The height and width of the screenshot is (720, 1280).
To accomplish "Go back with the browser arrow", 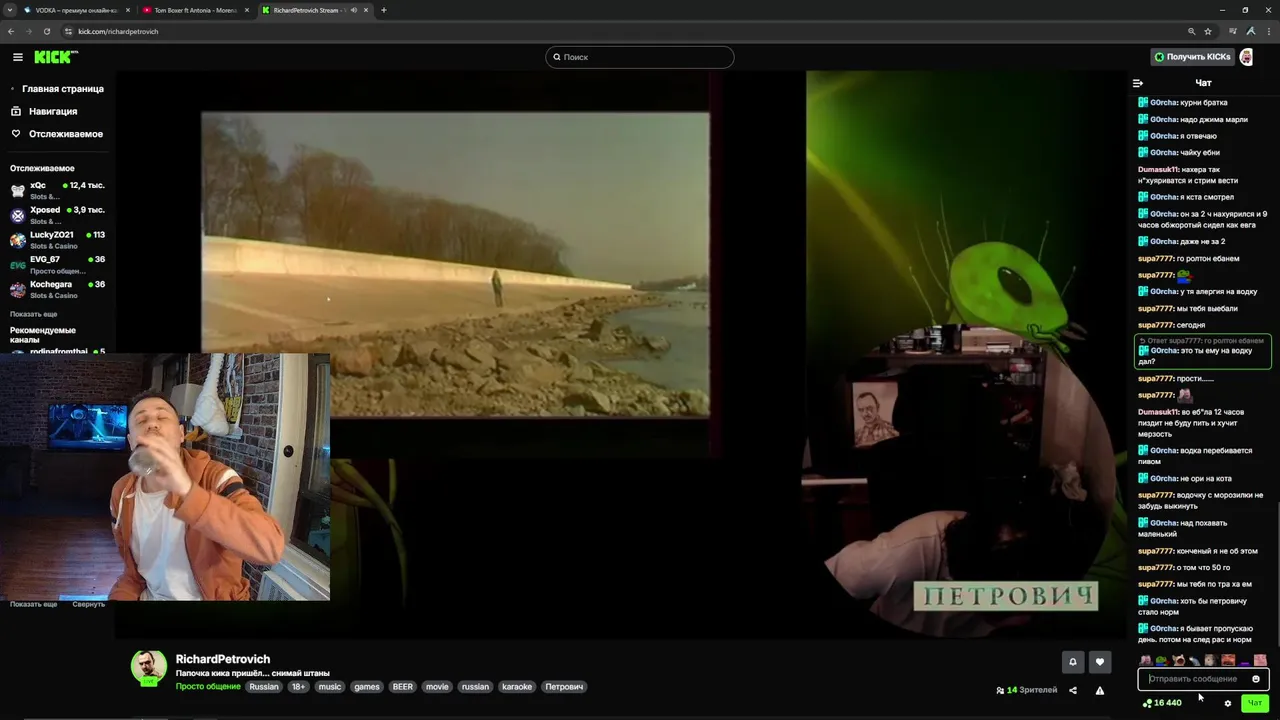I will point(12,31).
